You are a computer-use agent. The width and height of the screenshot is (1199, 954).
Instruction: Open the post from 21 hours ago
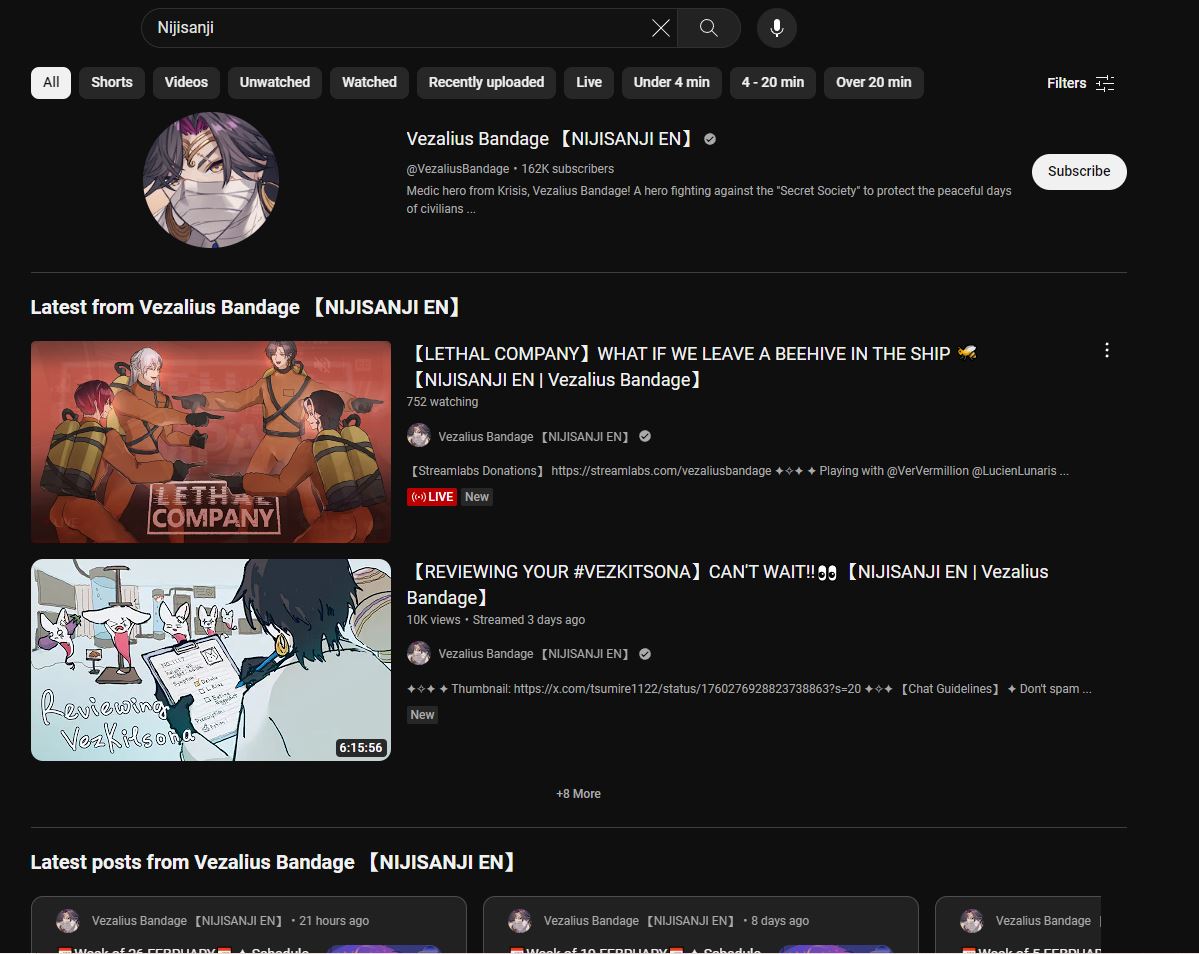249,925
